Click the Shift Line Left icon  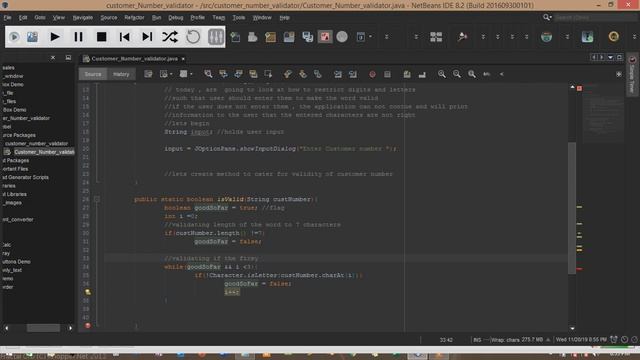[338, 74]
